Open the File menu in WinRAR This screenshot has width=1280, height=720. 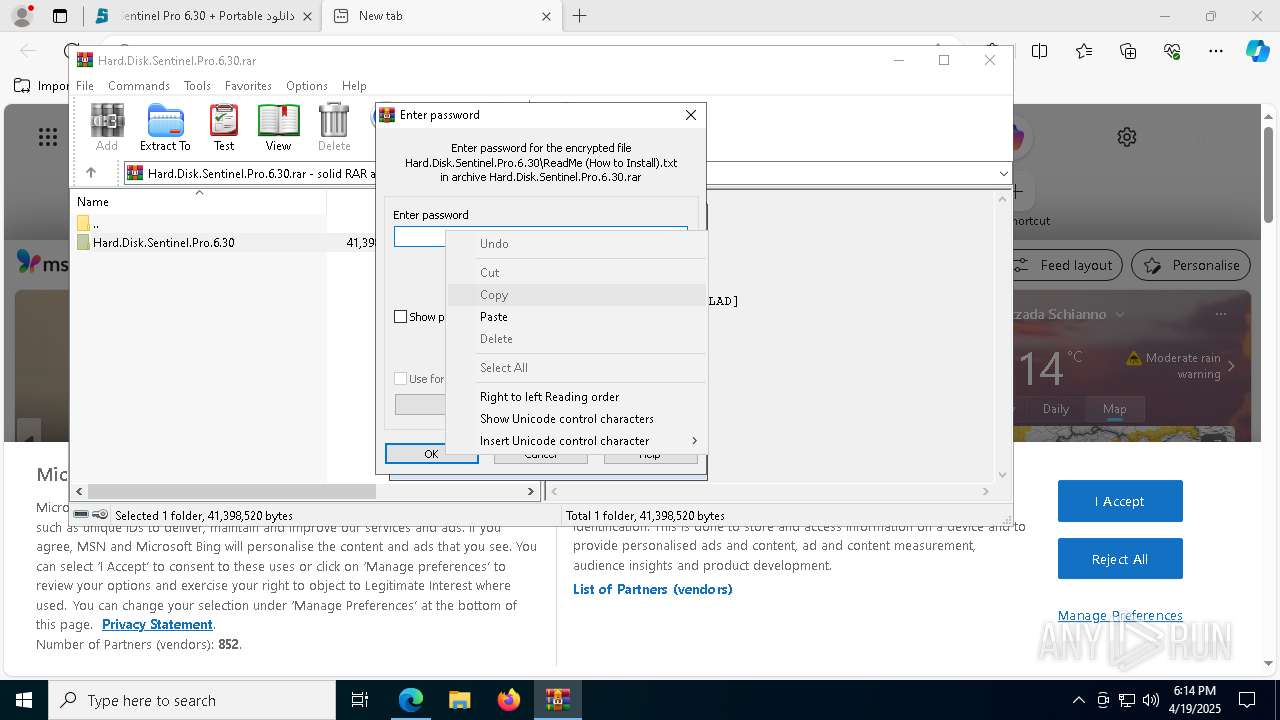pyautogui.click(x=85, y=86)
